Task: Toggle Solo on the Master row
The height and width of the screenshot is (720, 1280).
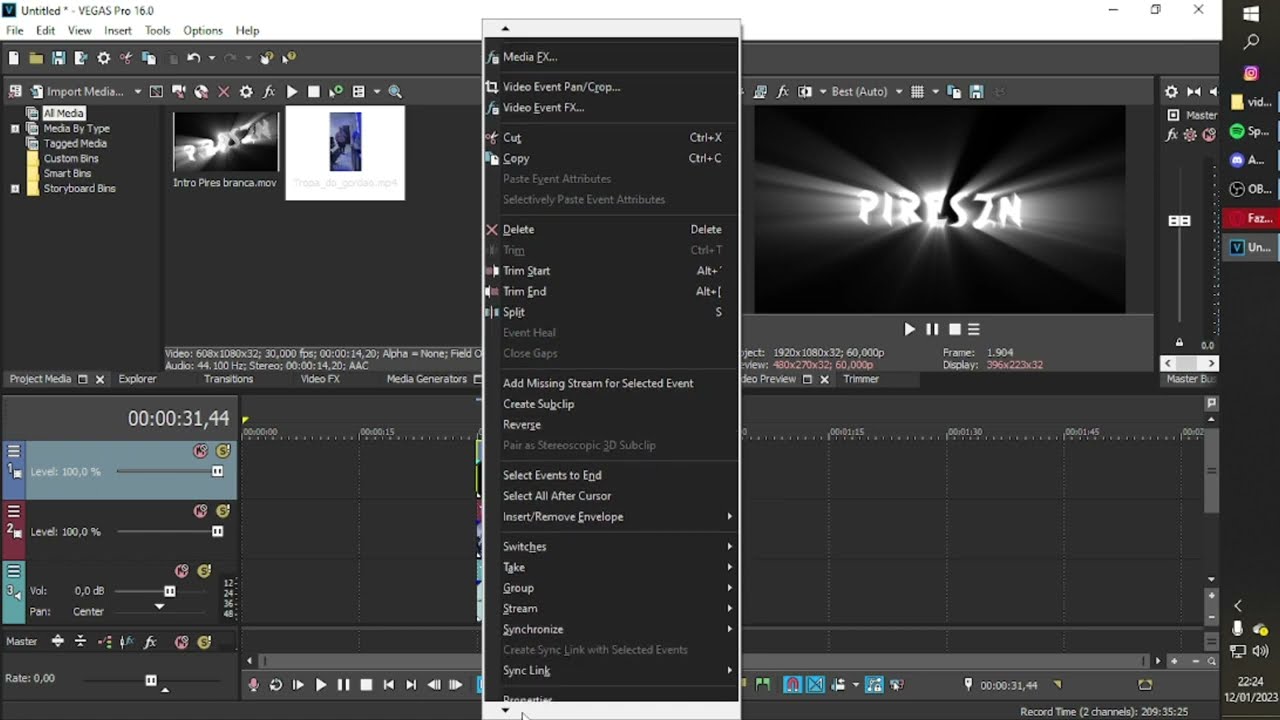Action: click(204, 641)
